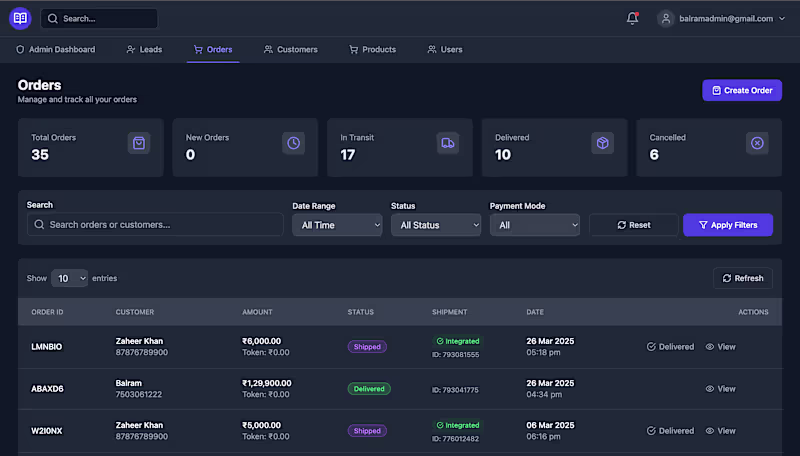The height and width of the screenshot is (456, 800).
Task: Click the Total Orders bag icon
Action: (139, 143)
